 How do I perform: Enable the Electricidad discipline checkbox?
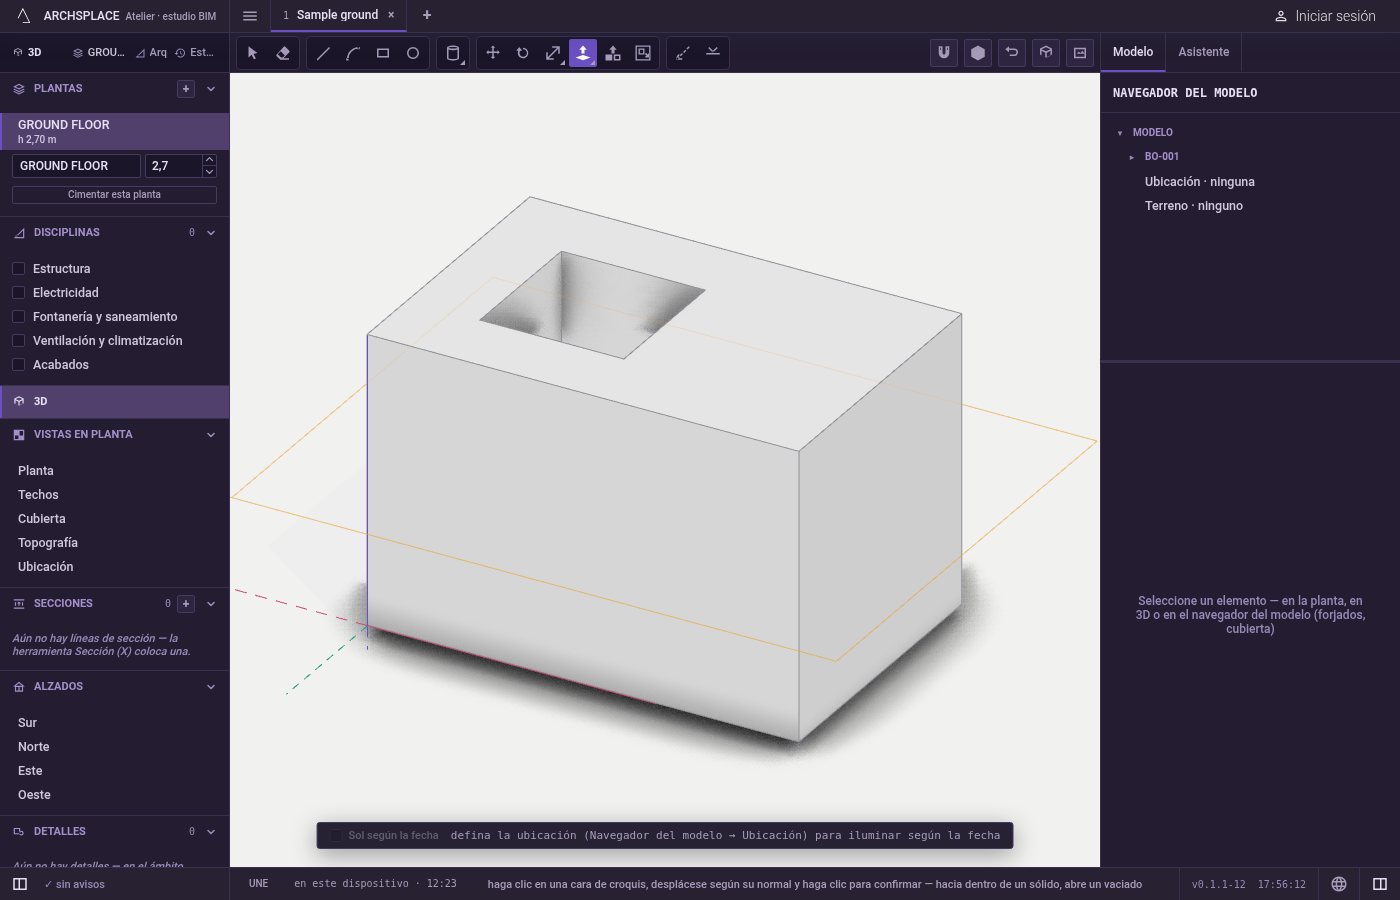coord(18,293)
